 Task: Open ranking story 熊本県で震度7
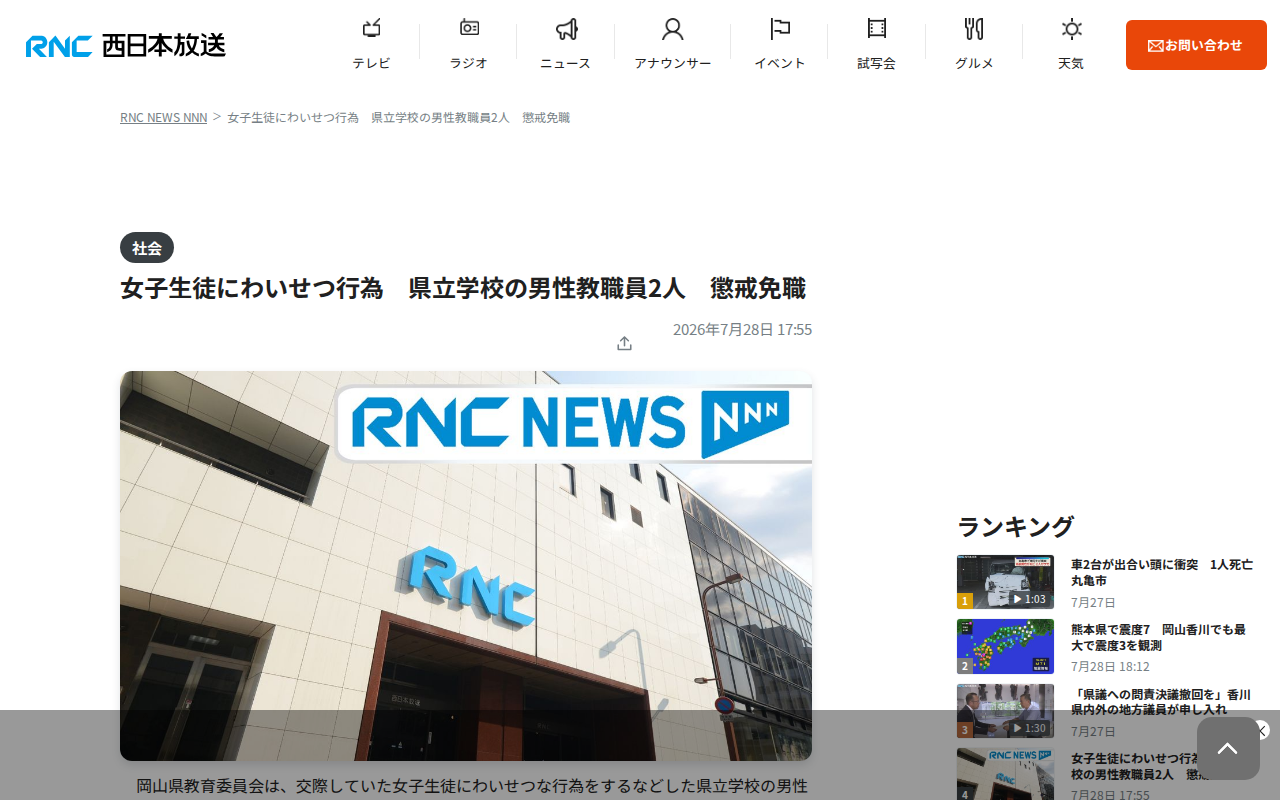(1158, 637)
